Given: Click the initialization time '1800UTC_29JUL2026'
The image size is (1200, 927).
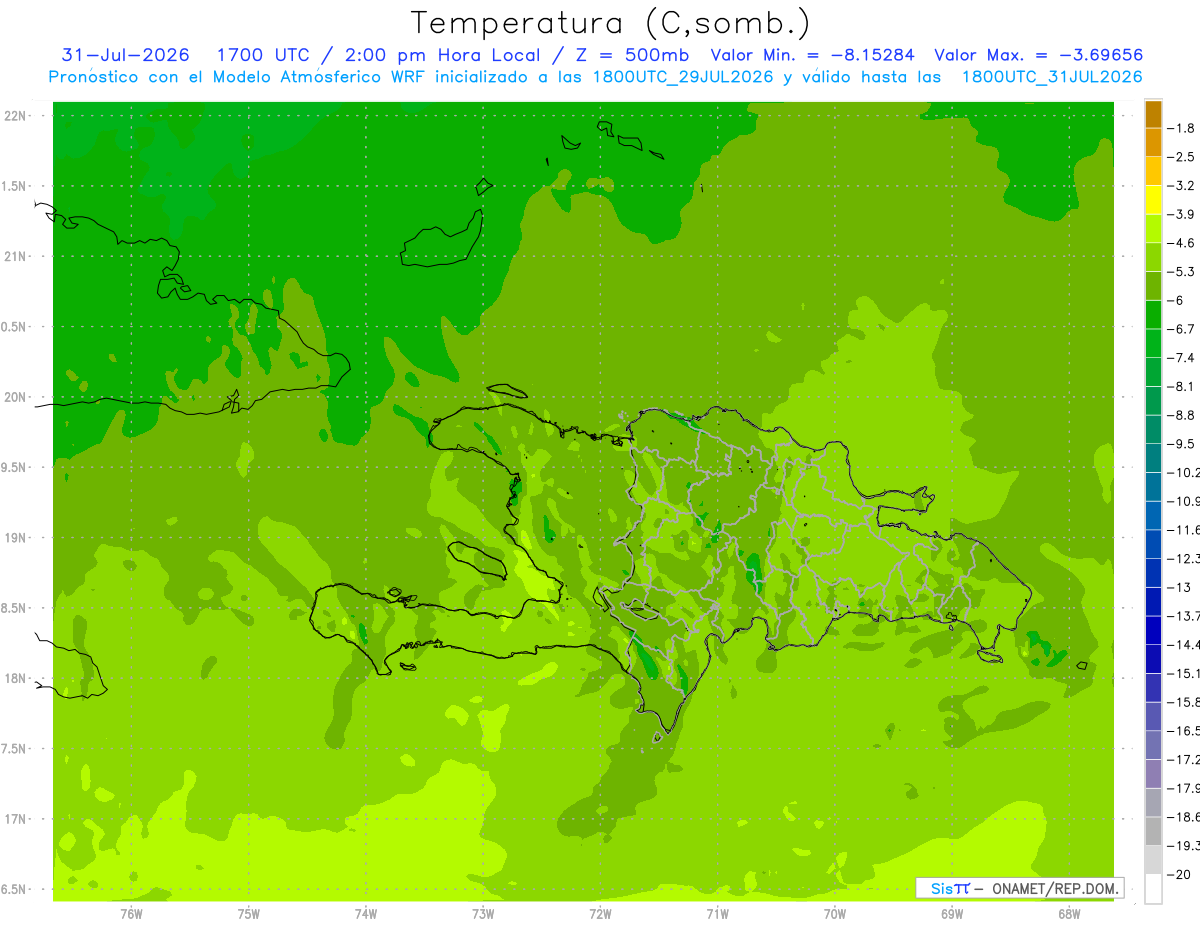Looking at the screenshot, I should [682, 77].
